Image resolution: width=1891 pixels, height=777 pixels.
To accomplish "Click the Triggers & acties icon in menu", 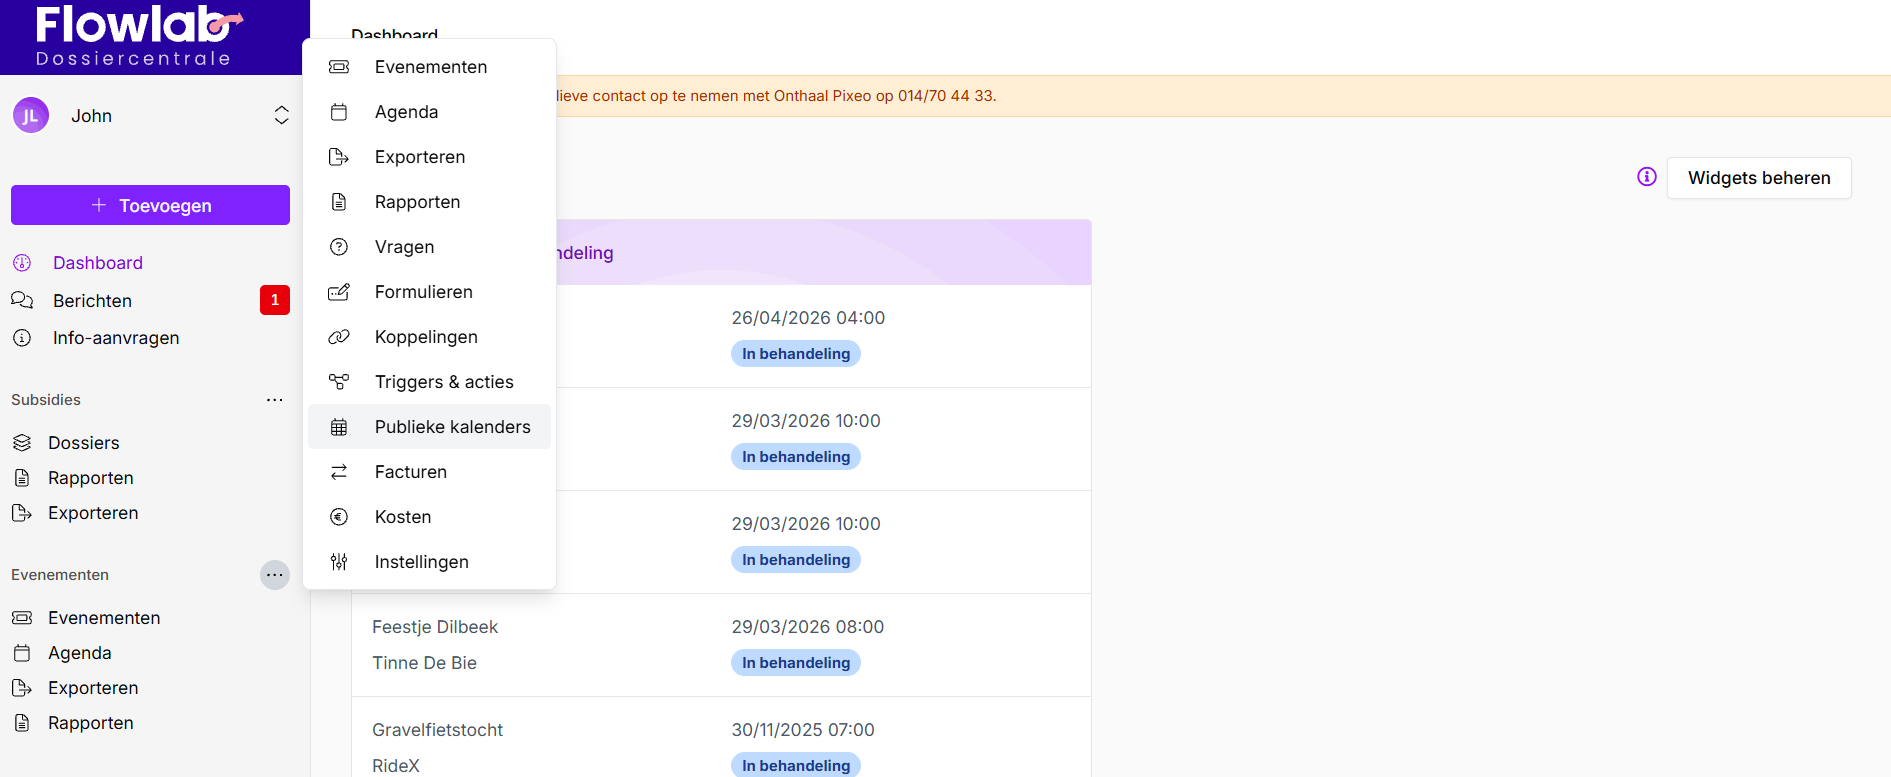I will (339, 382).
